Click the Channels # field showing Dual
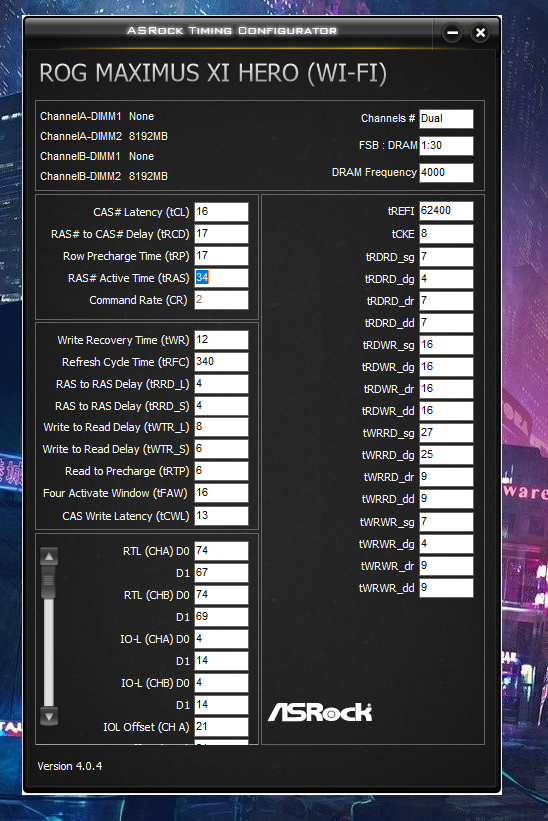This screenshot has height=821, width=548. pos(446,119)
